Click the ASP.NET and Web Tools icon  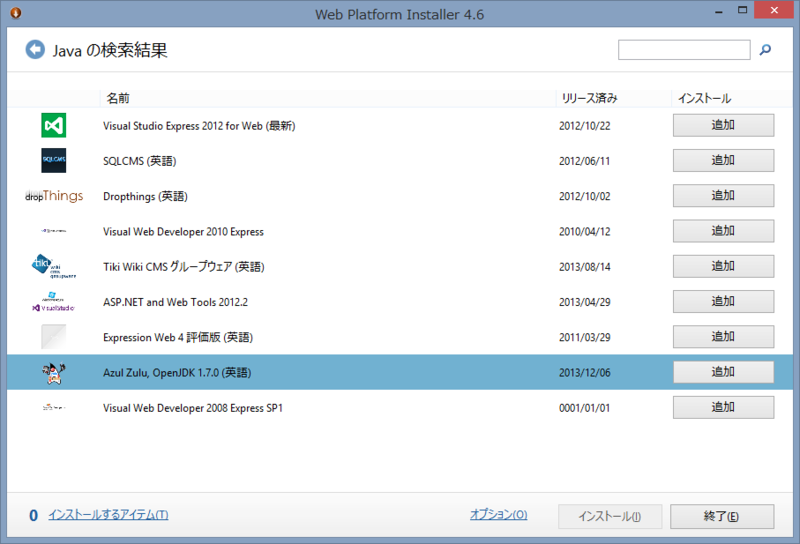point(54,302)
